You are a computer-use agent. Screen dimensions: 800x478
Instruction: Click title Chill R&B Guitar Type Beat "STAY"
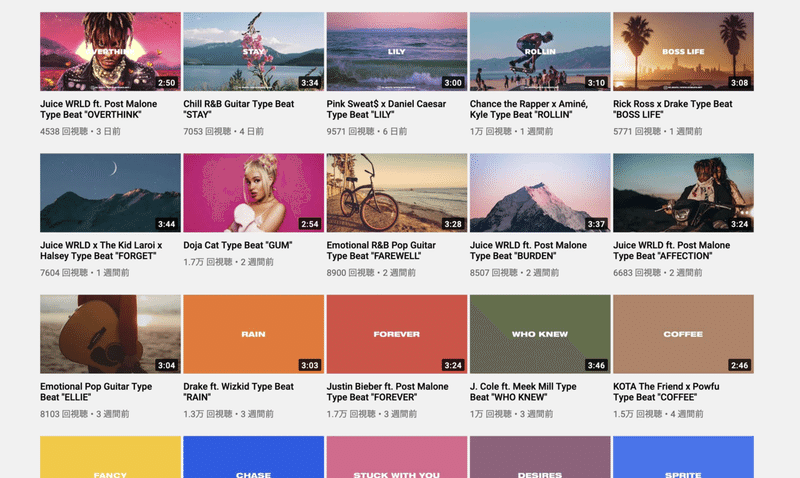[x=239, y=109]
